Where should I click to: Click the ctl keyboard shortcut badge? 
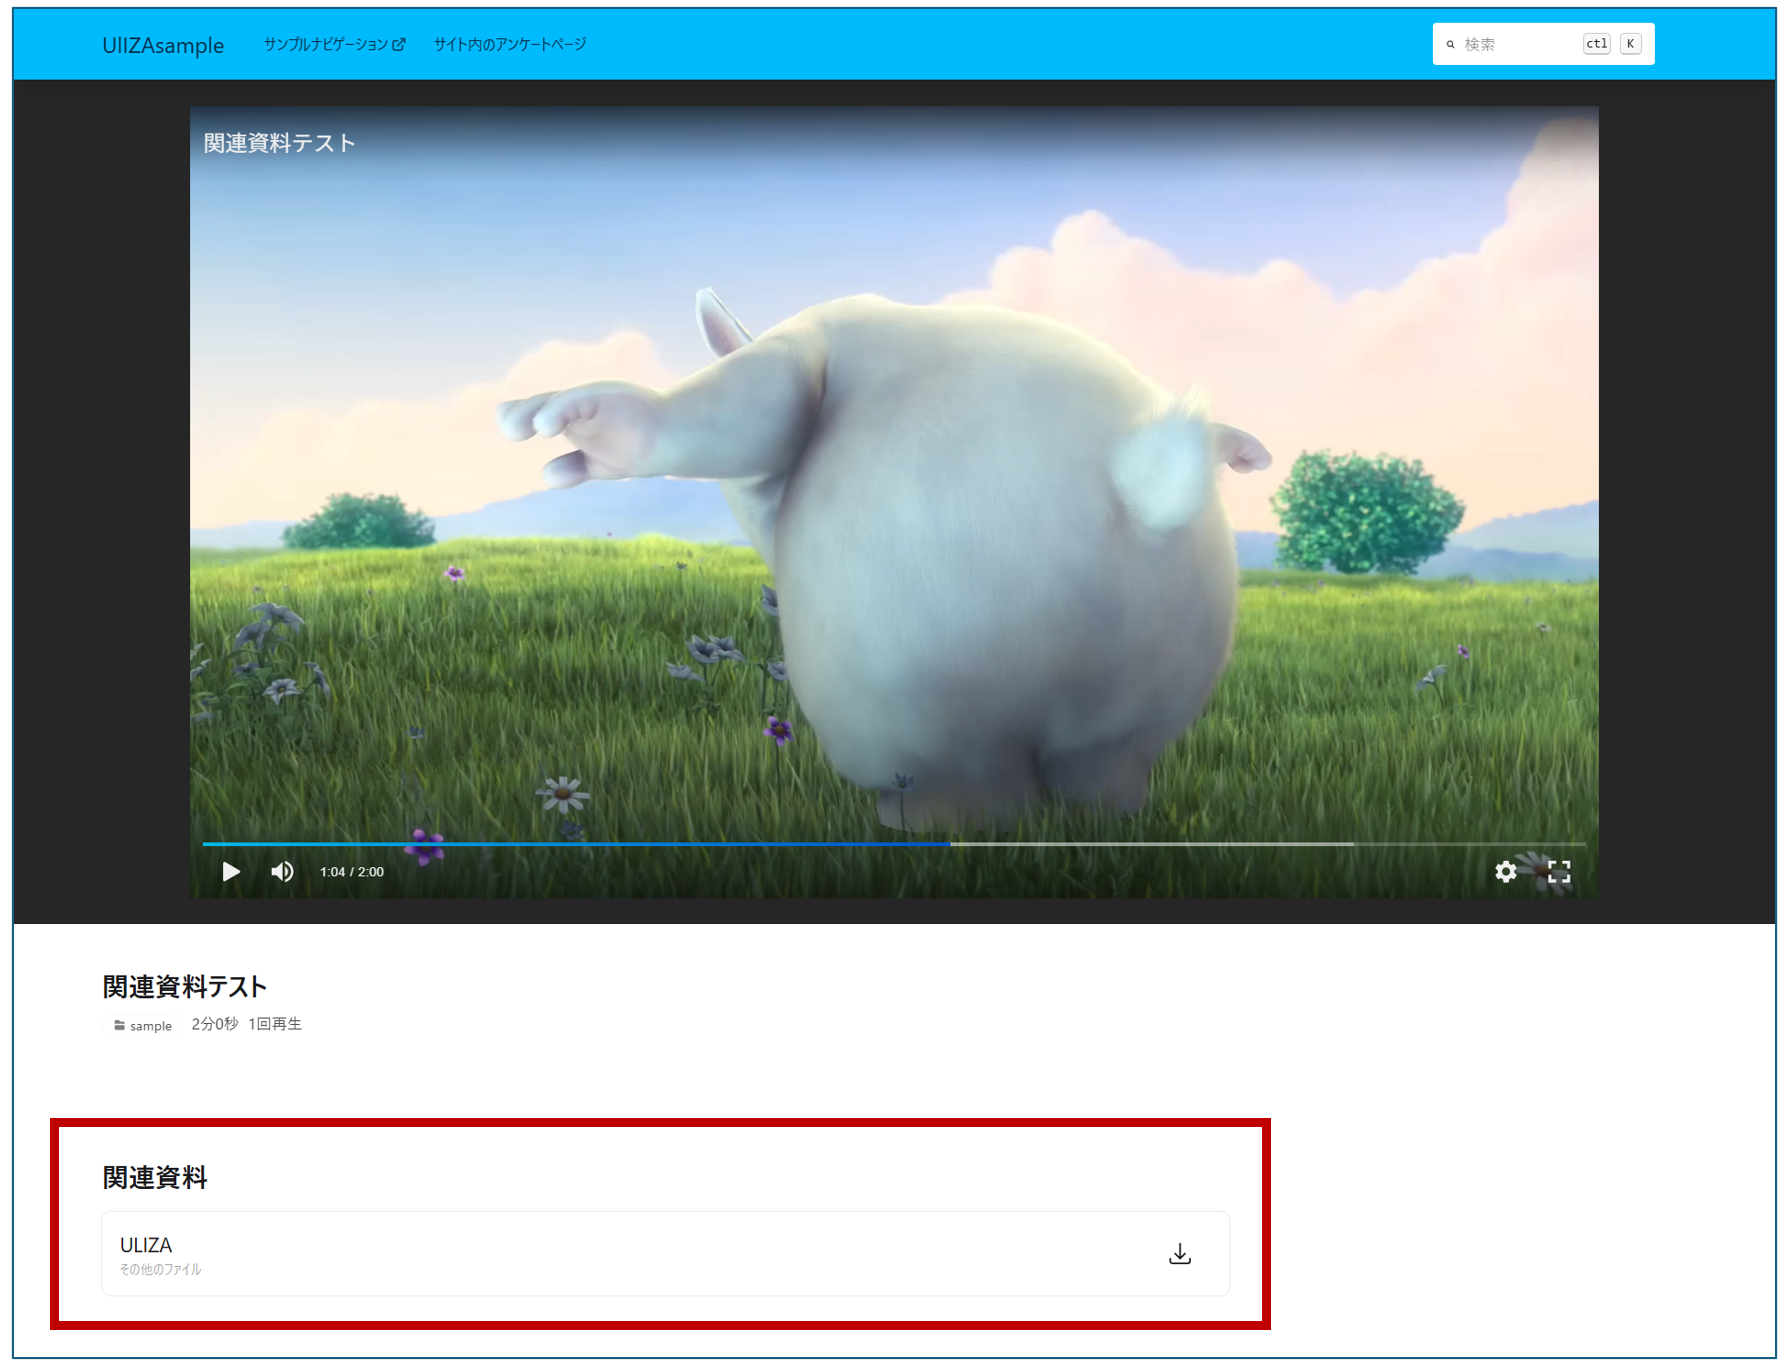point(1596,44)
